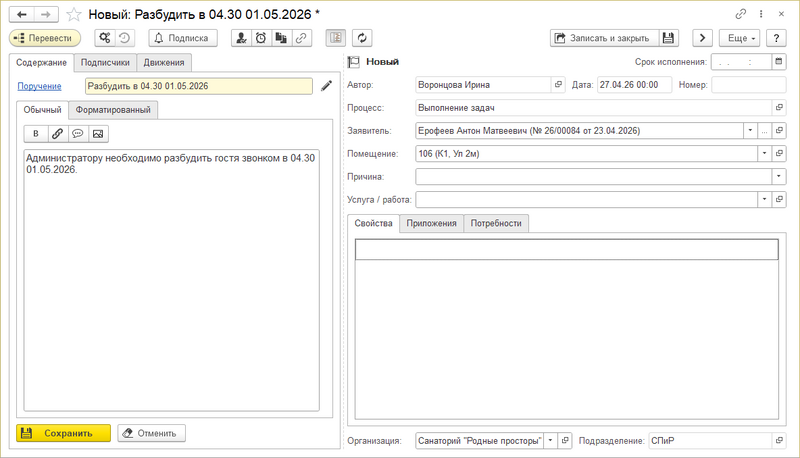Click the person with checkmark icon
This screenshot has height=458, width=800.
tap(241, 38)
